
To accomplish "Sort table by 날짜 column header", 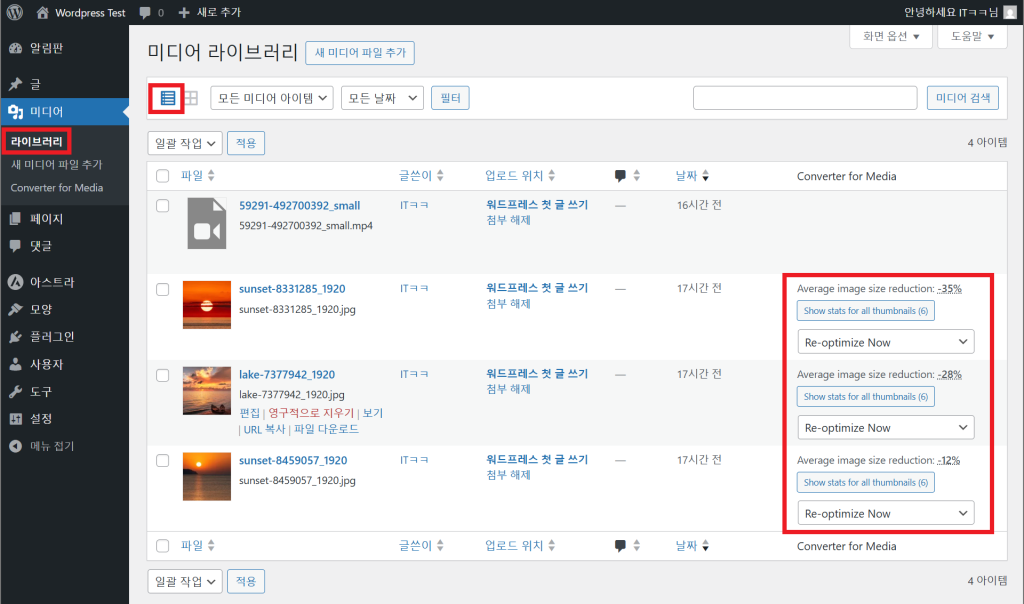I will click(692, 176).
